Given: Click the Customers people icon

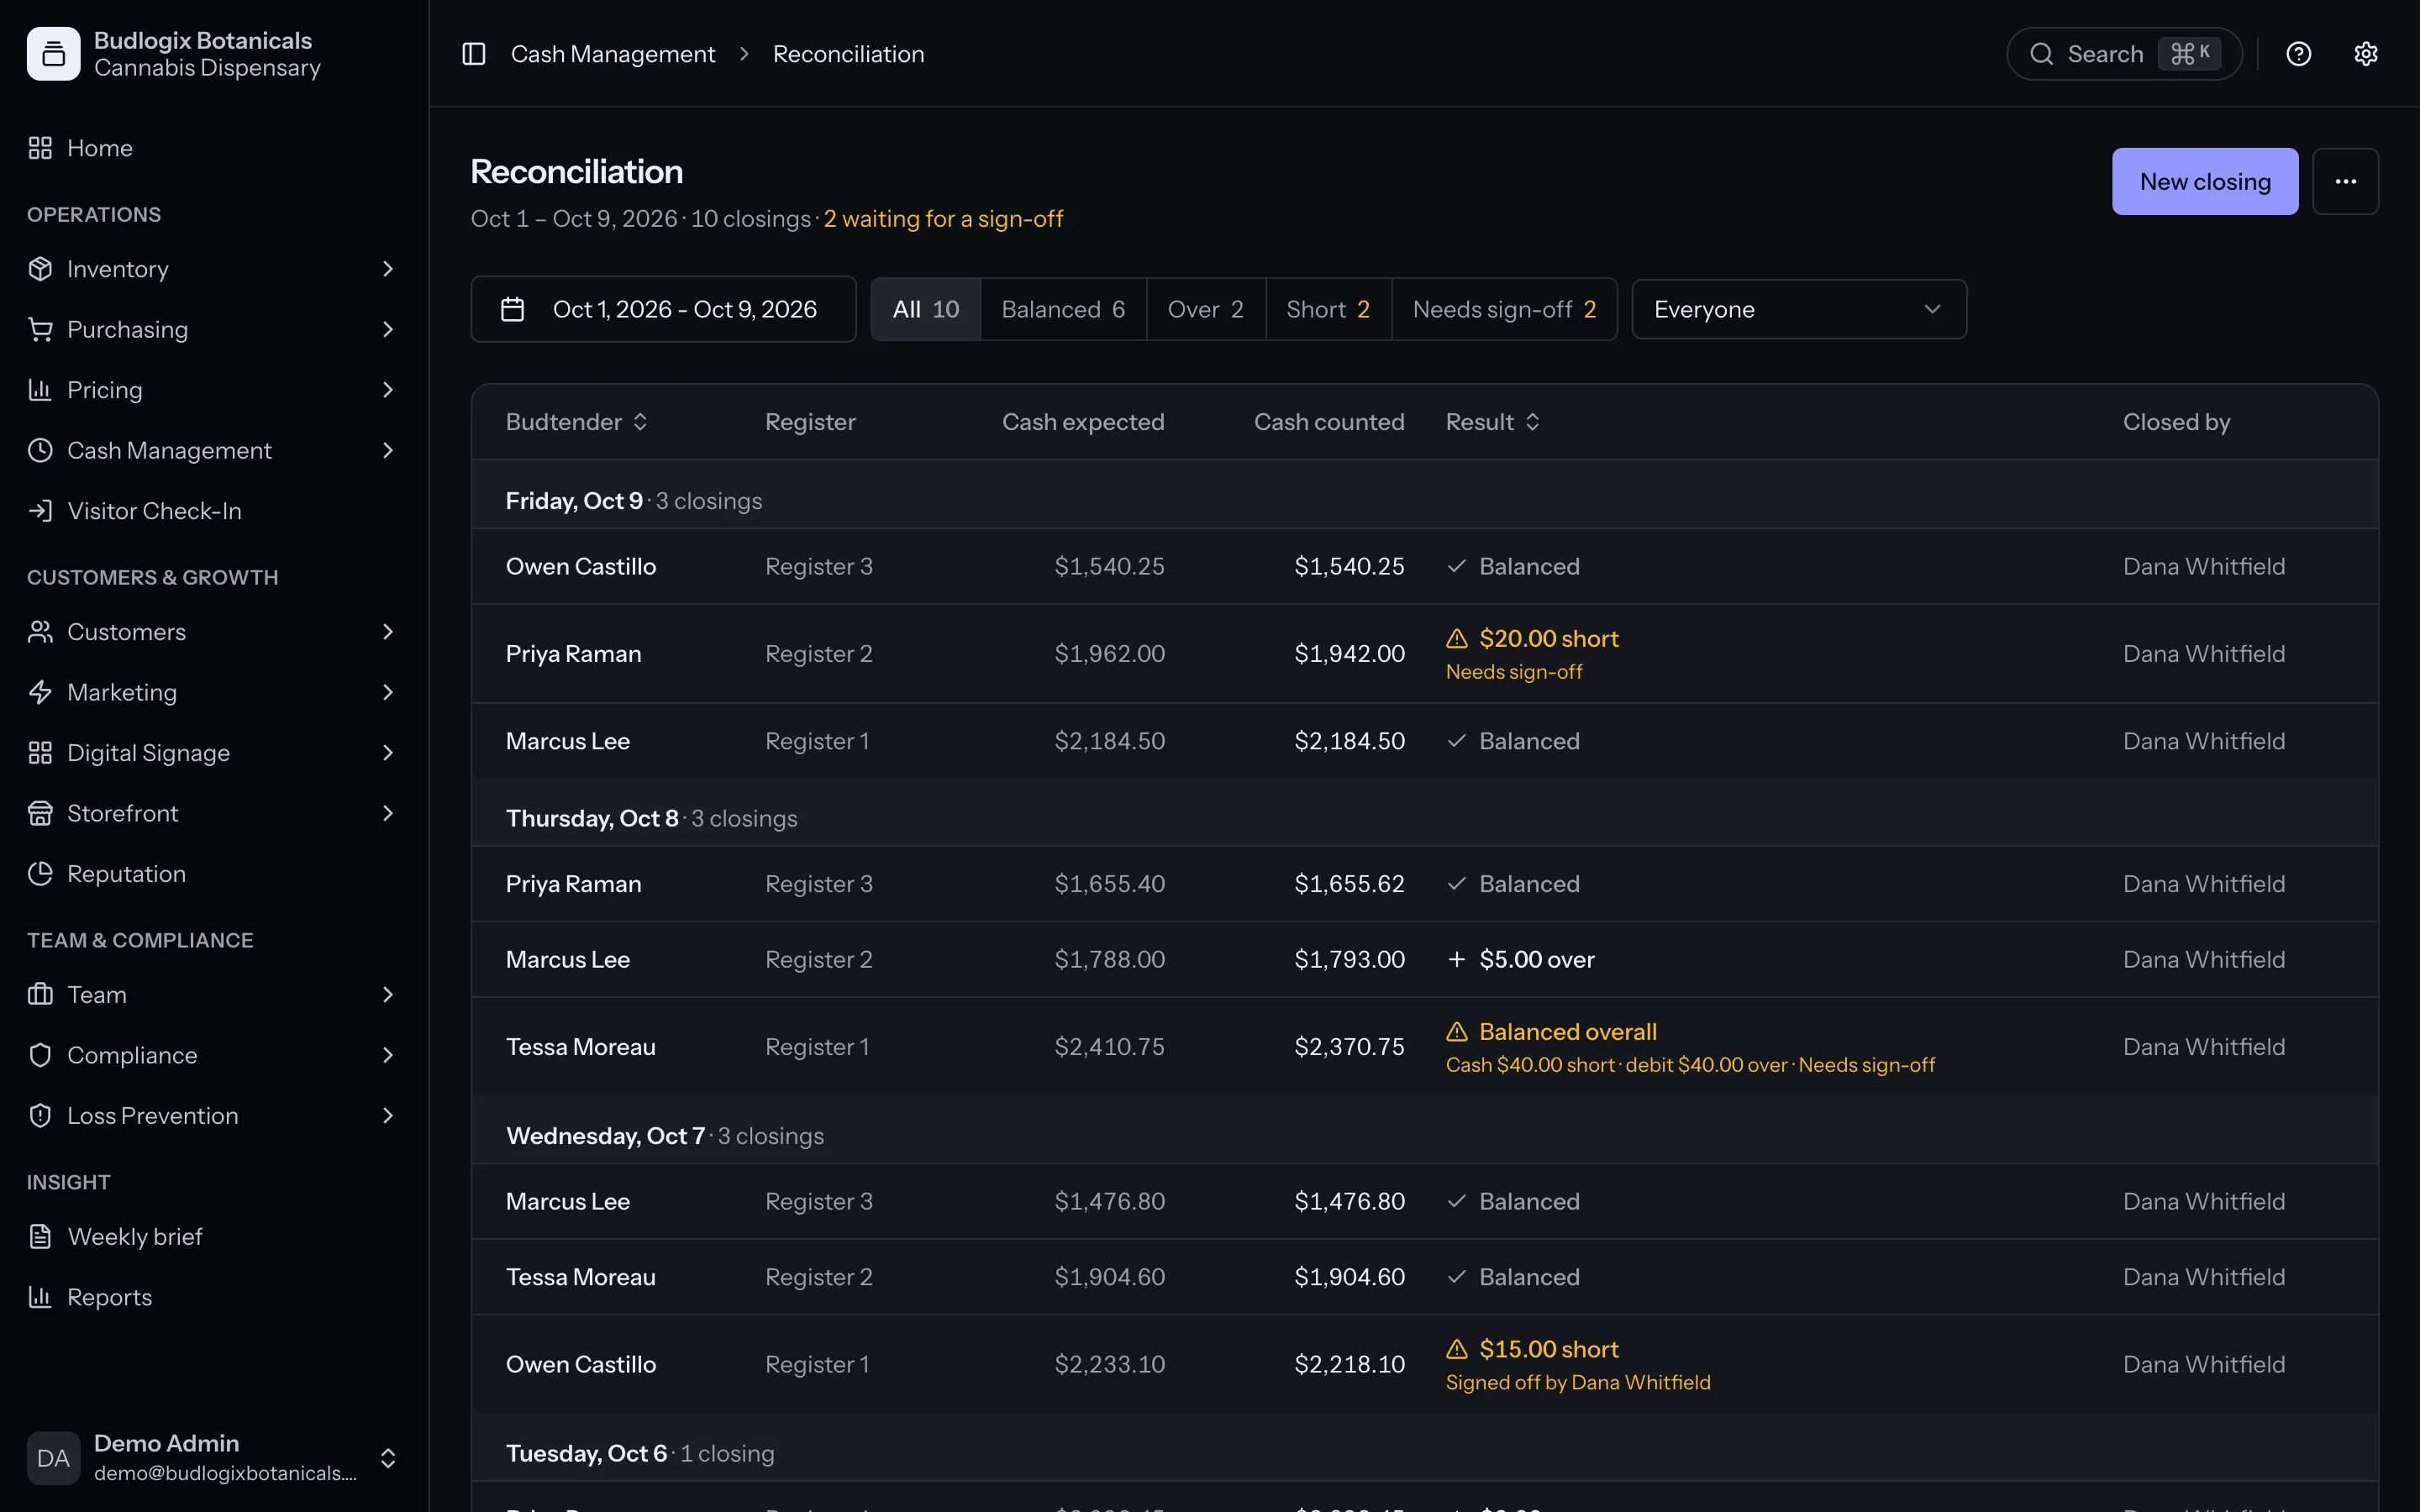Looking at the screenshot, I should click(40, 632).
